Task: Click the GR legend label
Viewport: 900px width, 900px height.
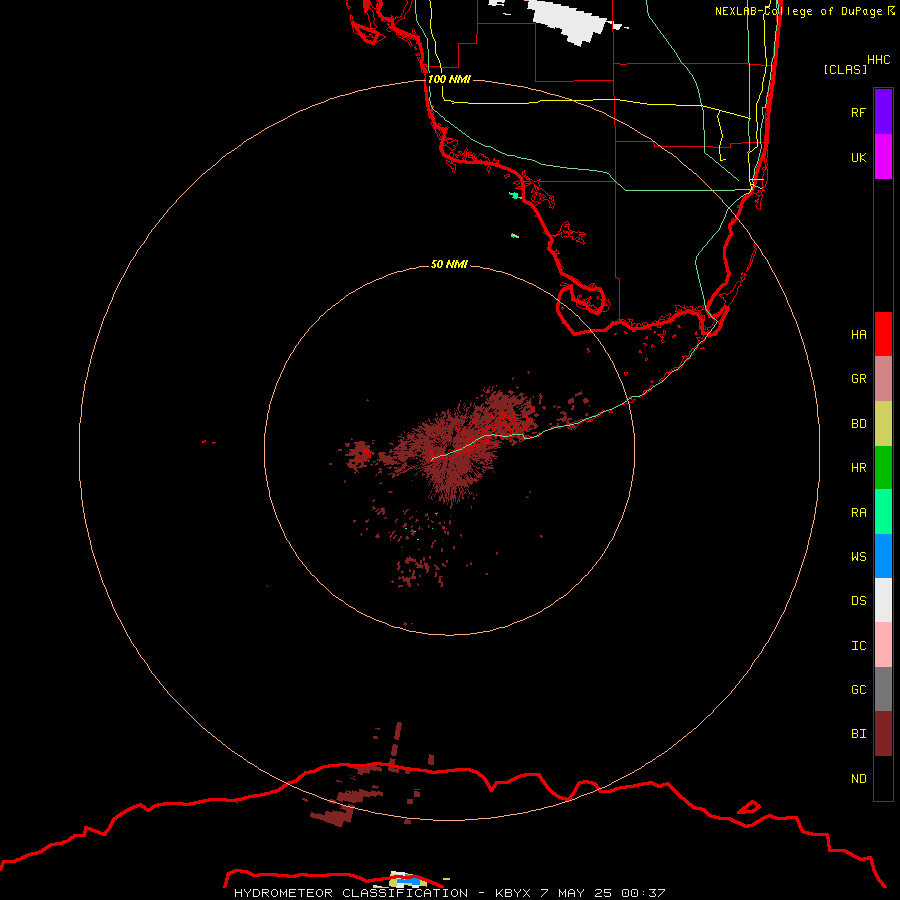Action: [x=858, y=379]
